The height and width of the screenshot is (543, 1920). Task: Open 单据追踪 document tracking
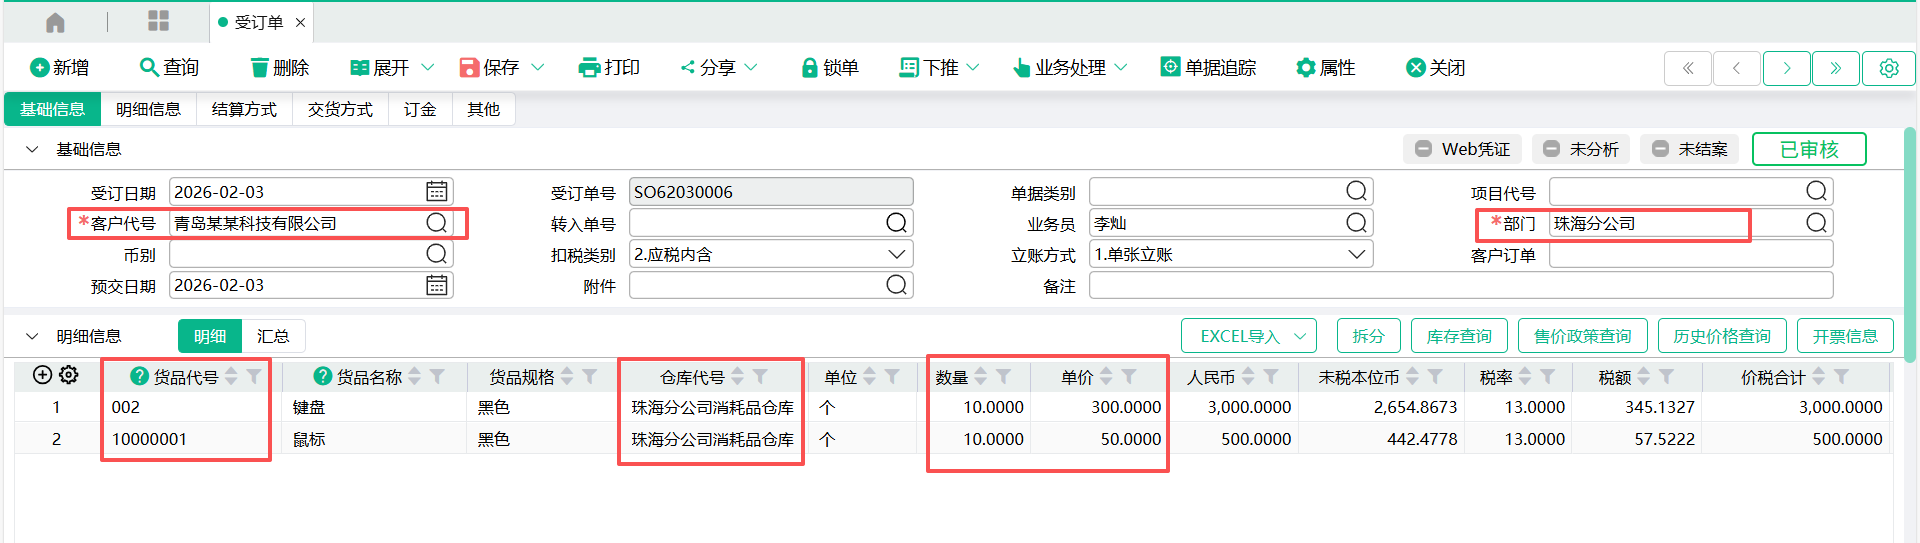[x=1208, y=68]
